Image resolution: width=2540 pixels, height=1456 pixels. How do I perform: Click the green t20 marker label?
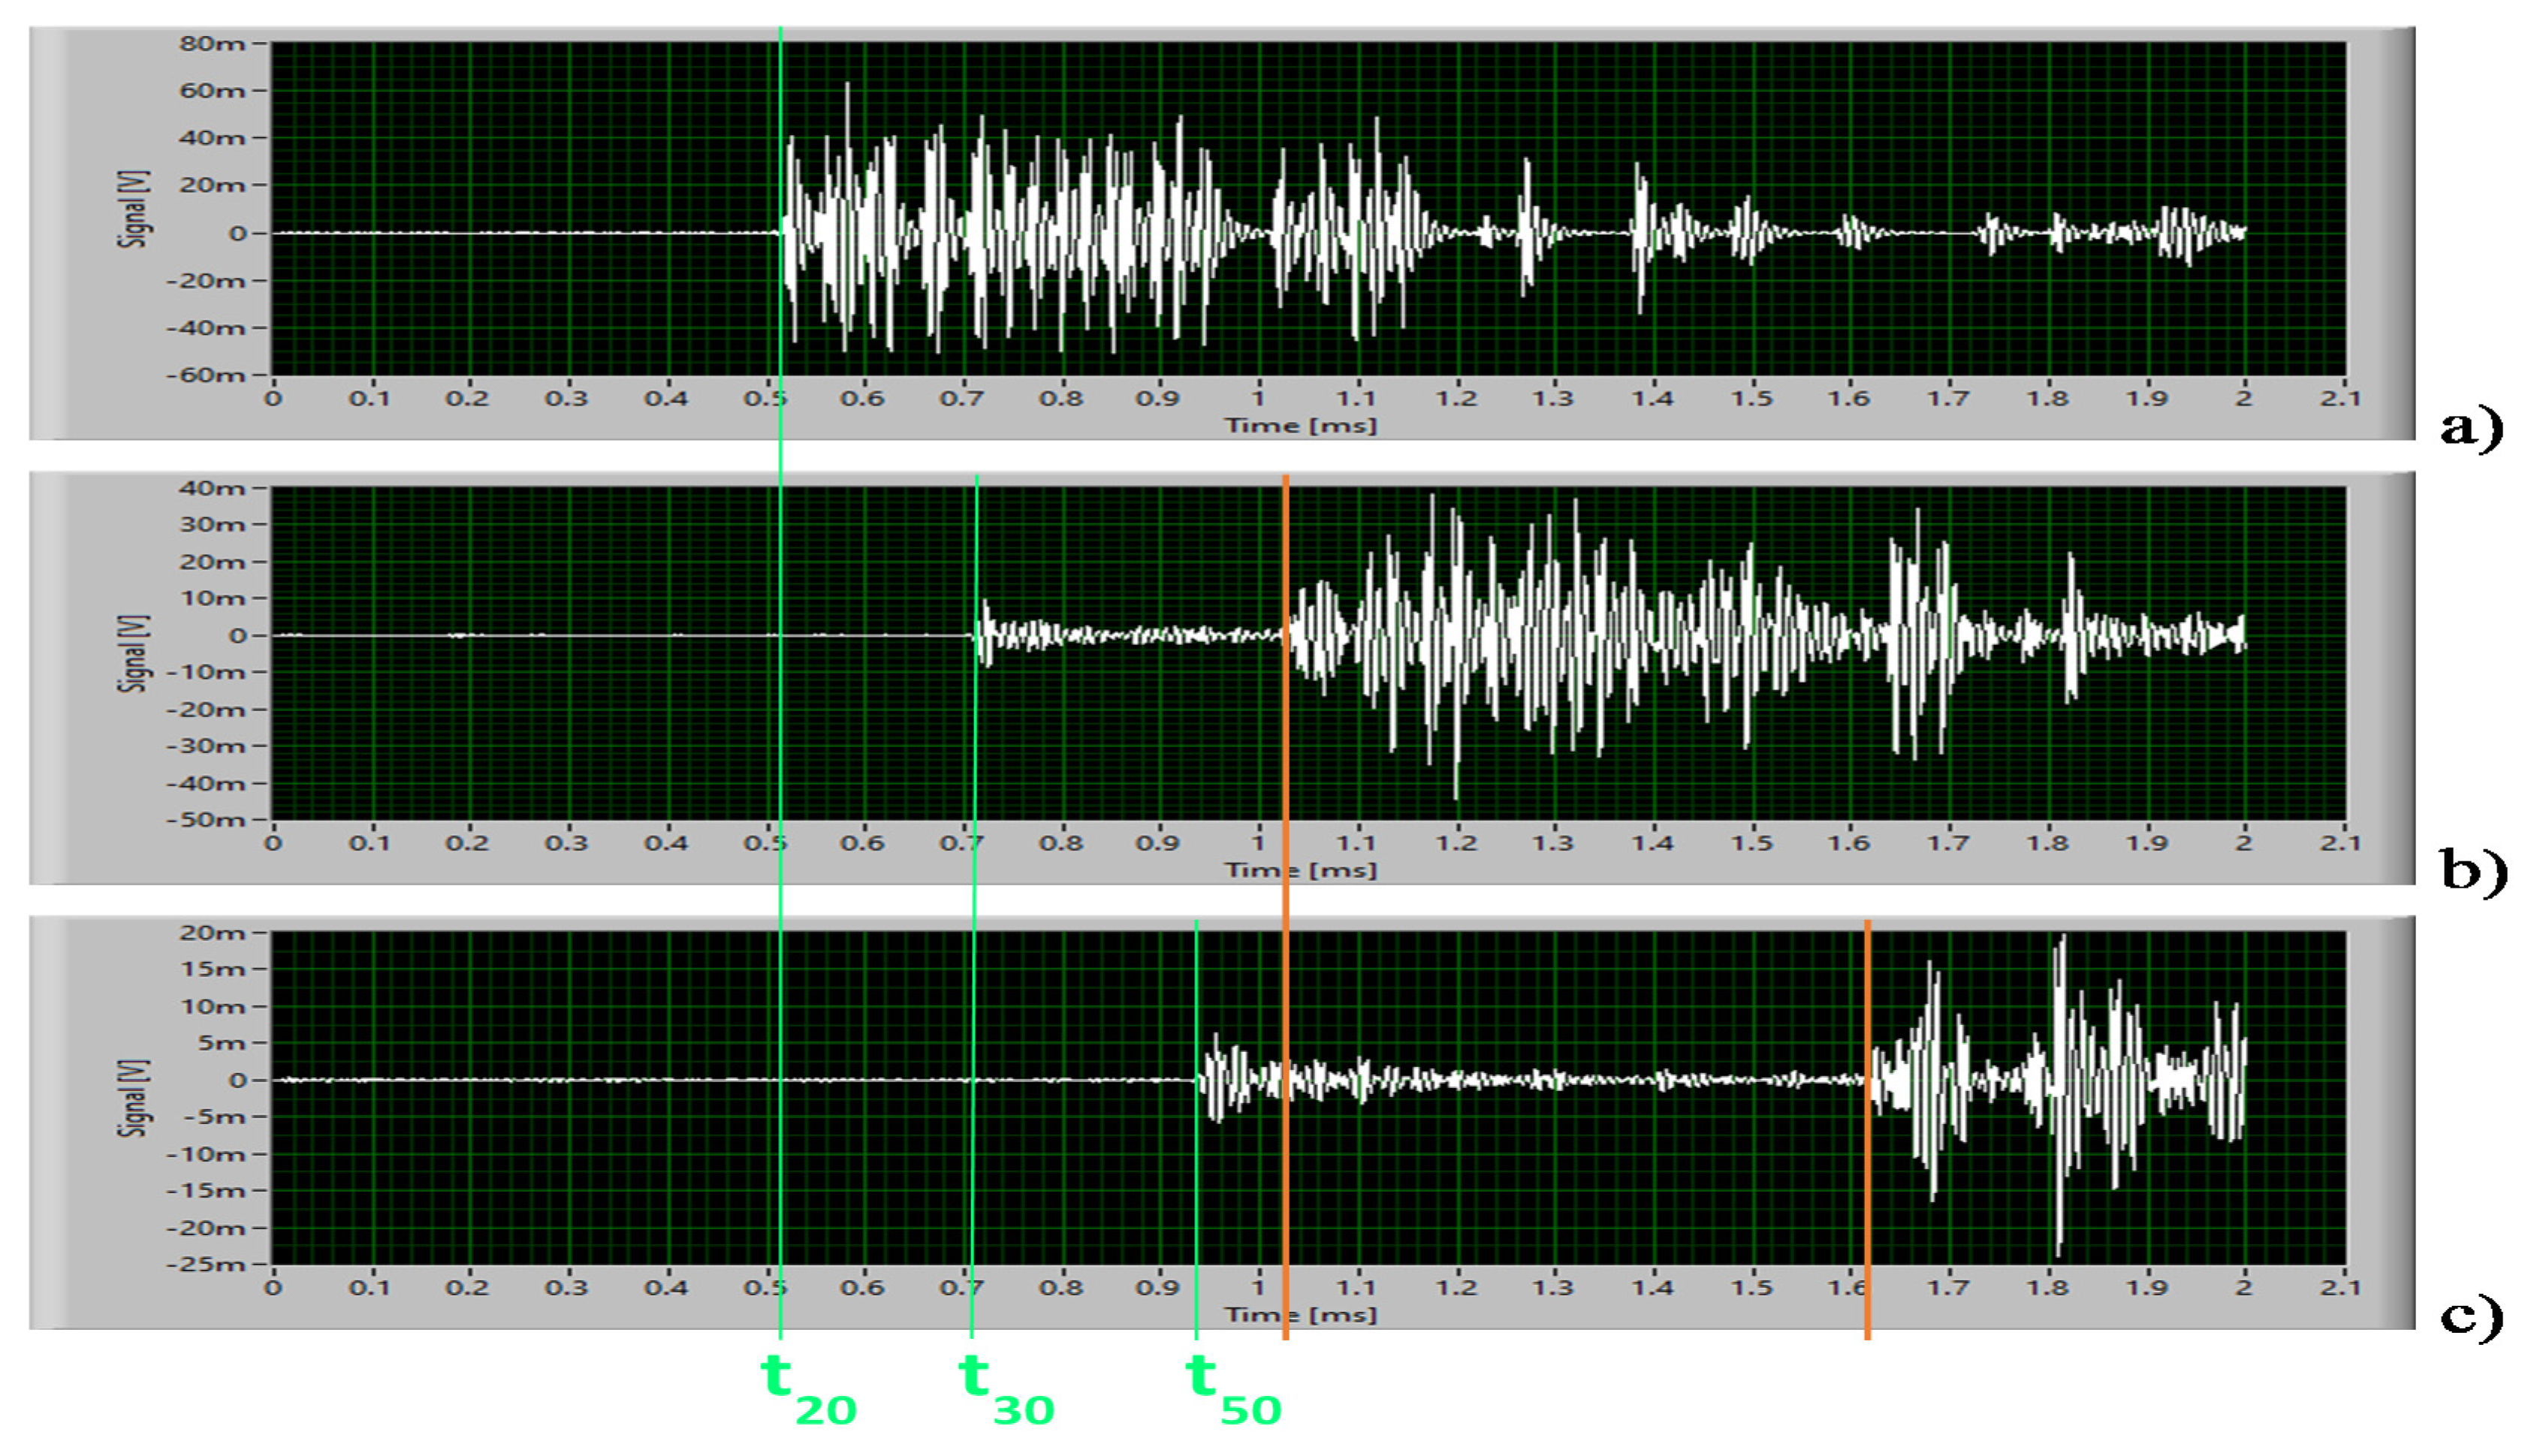[x=806, y=1388]
